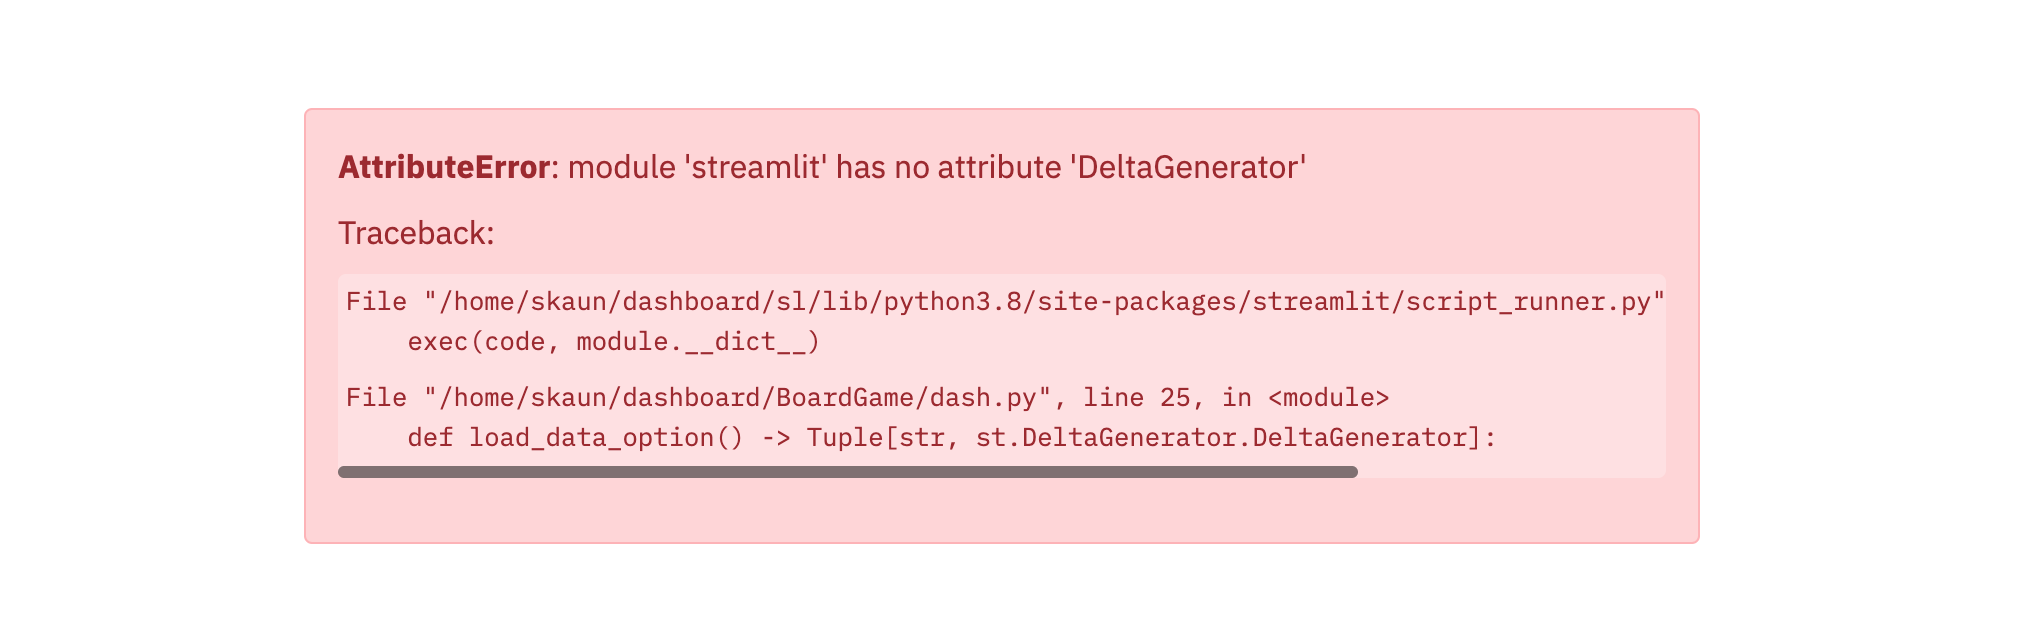Select the bold AttributeError heading text
The height and width of the screenshot is (644, 2022).
[x=444, y=167]
